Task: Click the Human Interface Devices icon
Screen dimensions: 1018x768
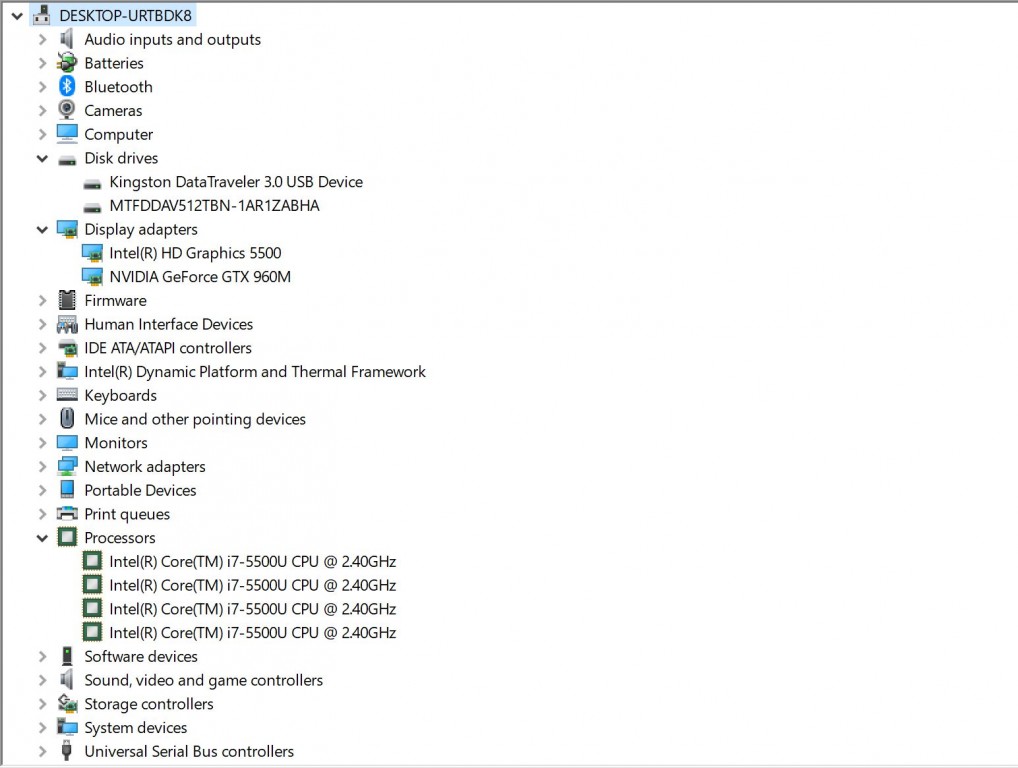Action: 68,324
